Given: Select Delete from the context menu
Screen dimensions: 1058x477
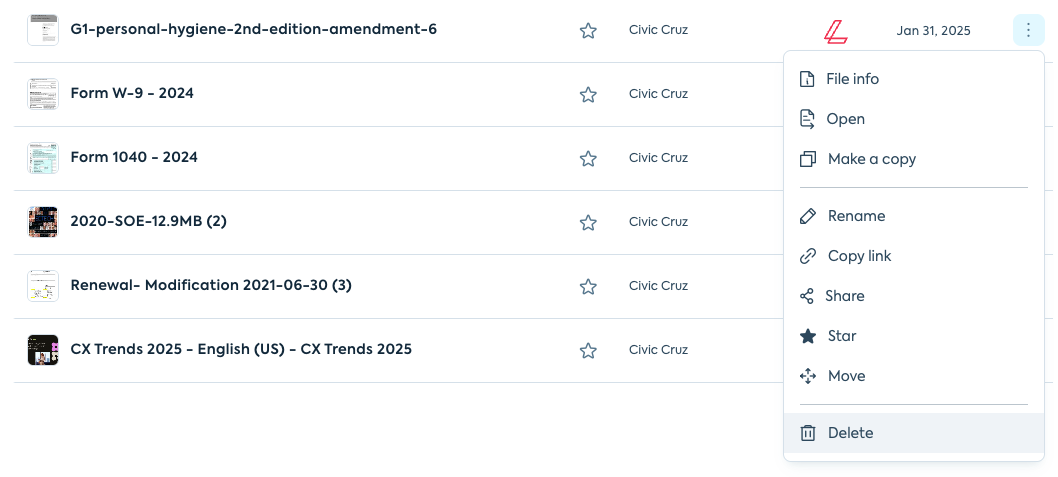Looking at the screenshot, I should tap(850, 433).
